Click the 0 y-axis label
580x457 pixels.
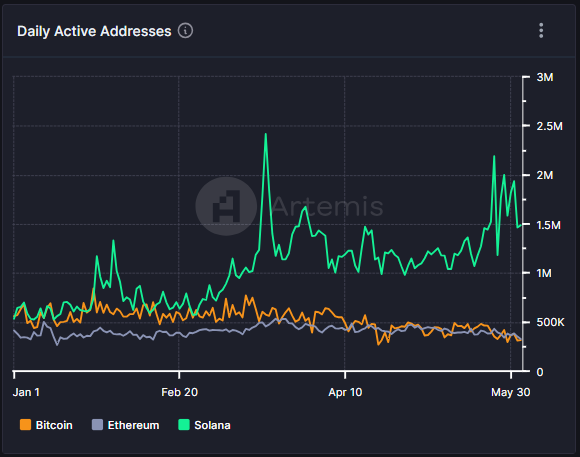coord(540,372)
